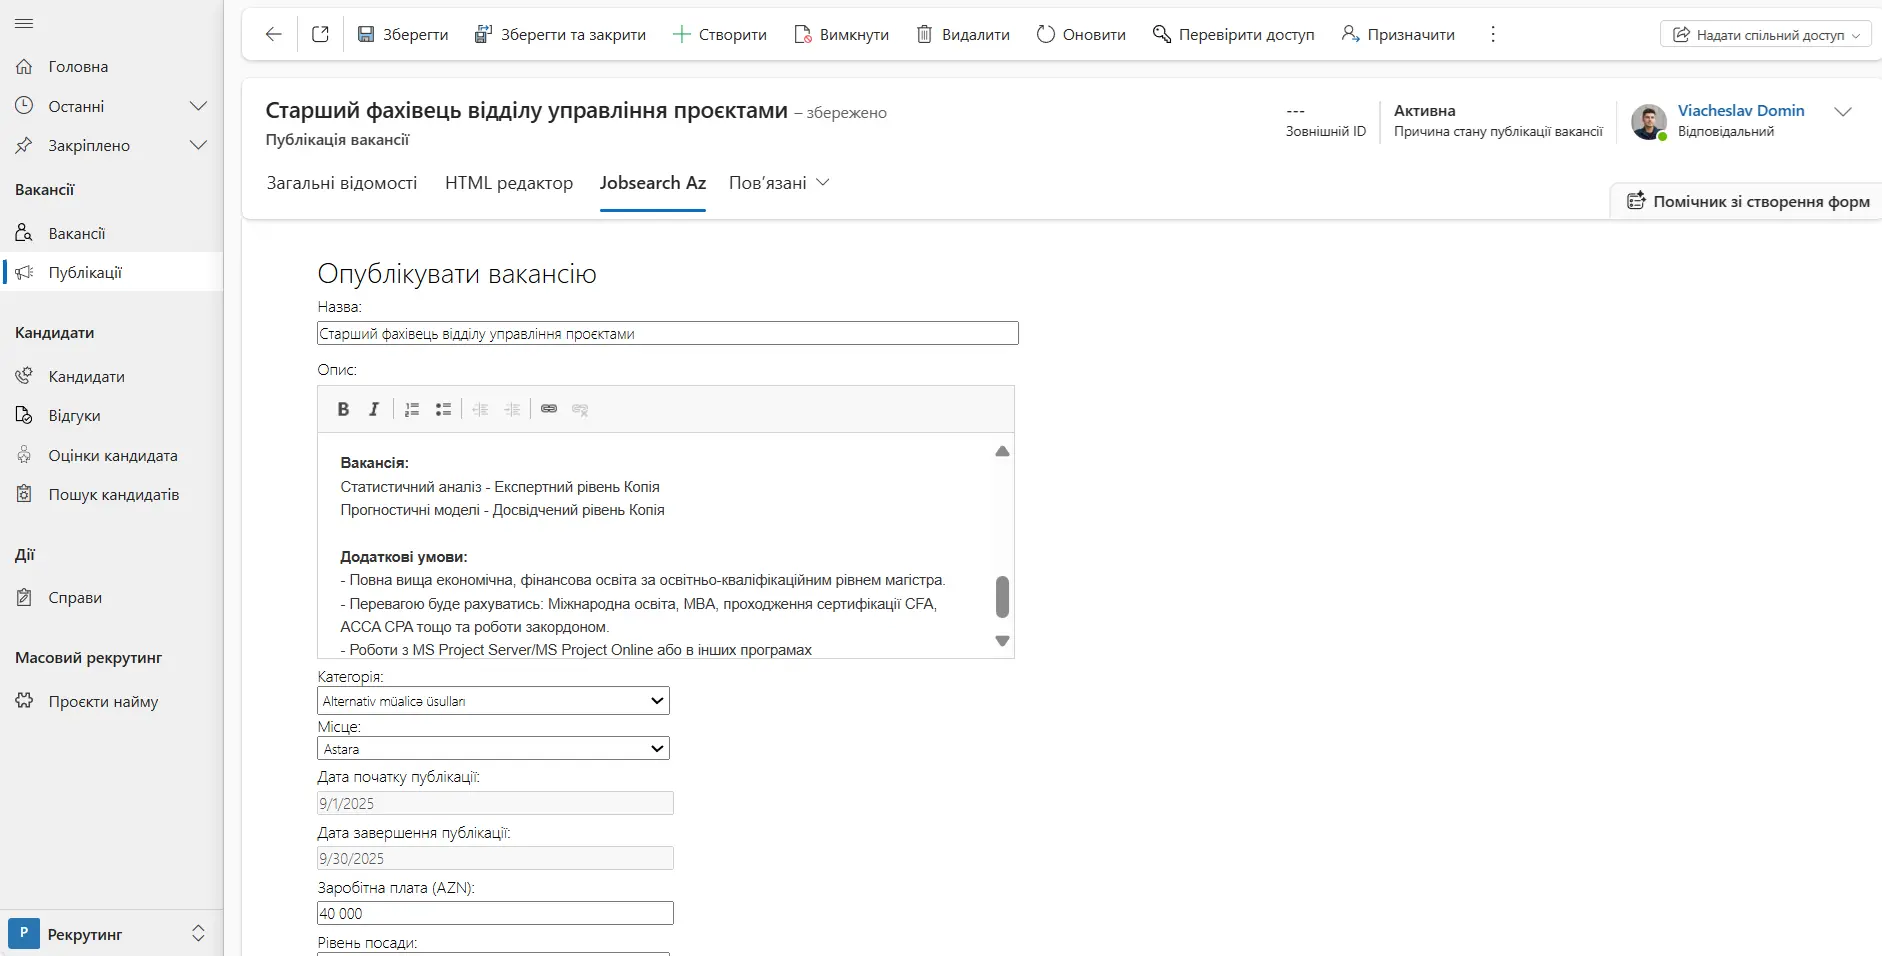Open the Viacheslav Domin owner link
This screenshot has height=956, width=1882.
click(x=1740, y=110)
